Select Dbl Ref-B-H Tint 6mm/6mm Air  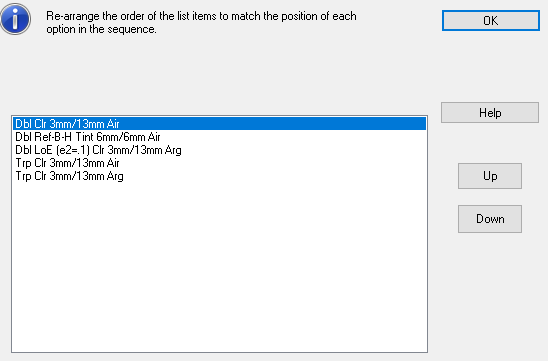tap(219, 137)
